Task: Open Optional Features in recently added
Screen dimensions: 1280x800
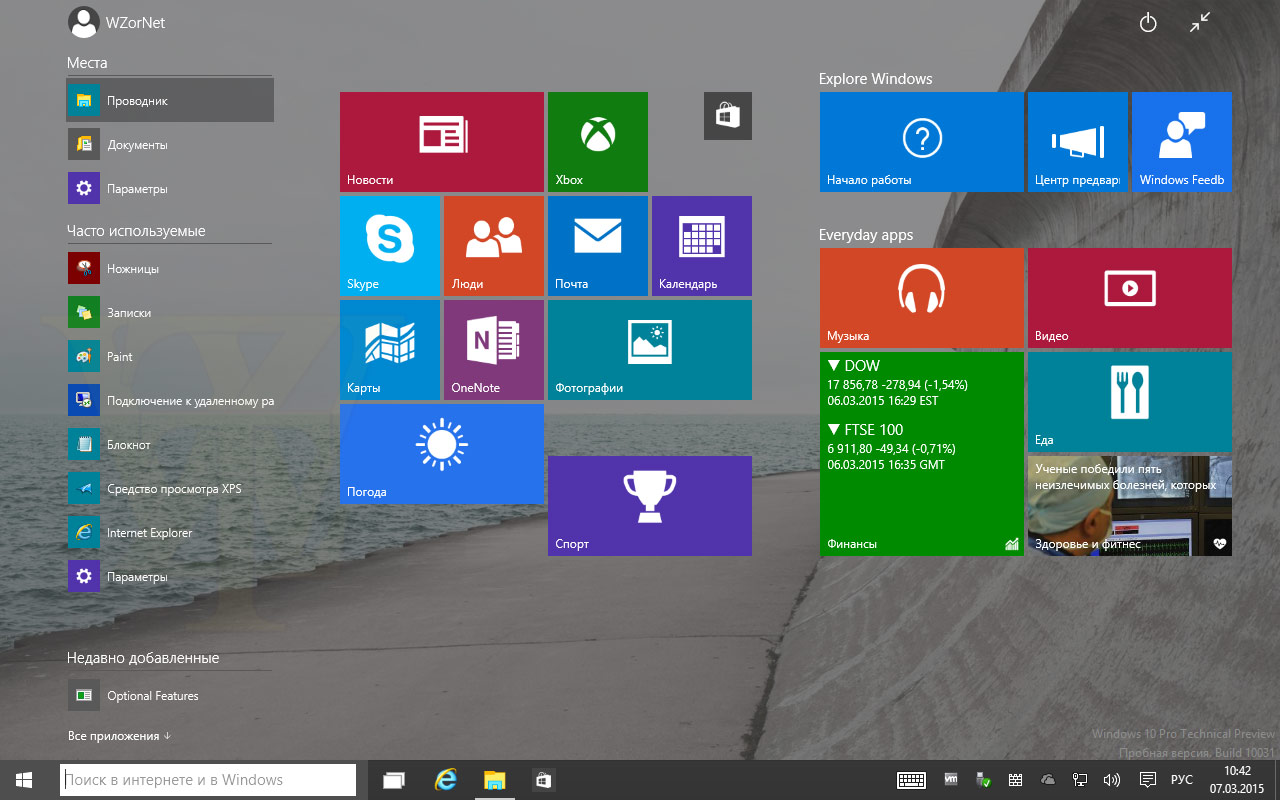Action: coord(152,696)
